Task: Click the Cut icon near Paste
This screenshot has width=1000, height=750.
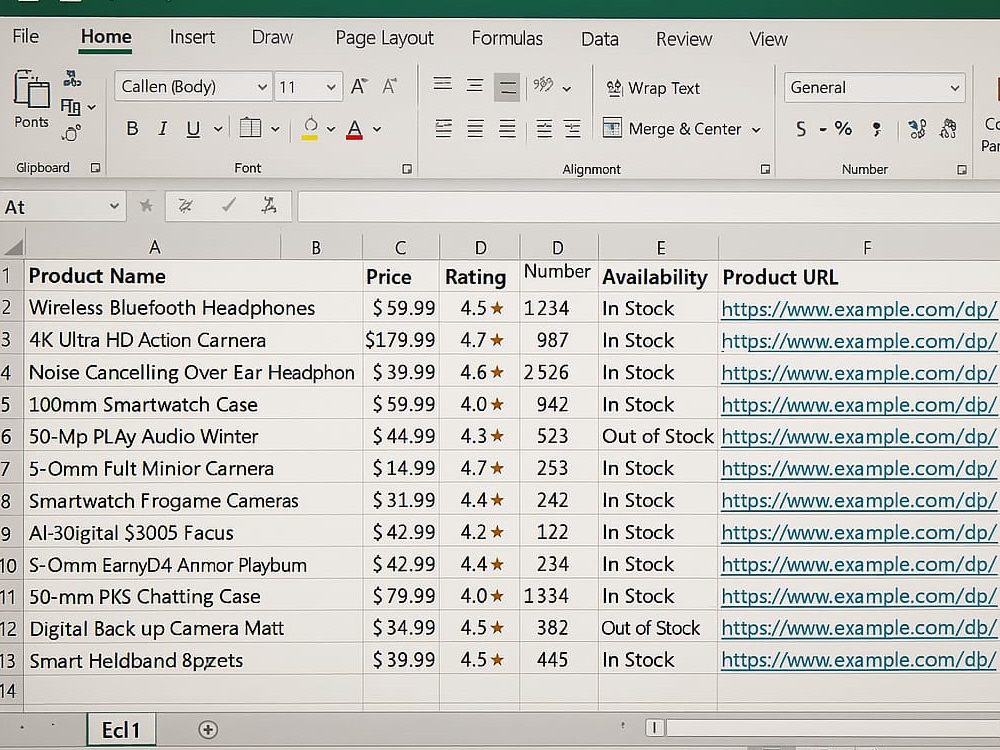Action: click(x=72, y=79)
